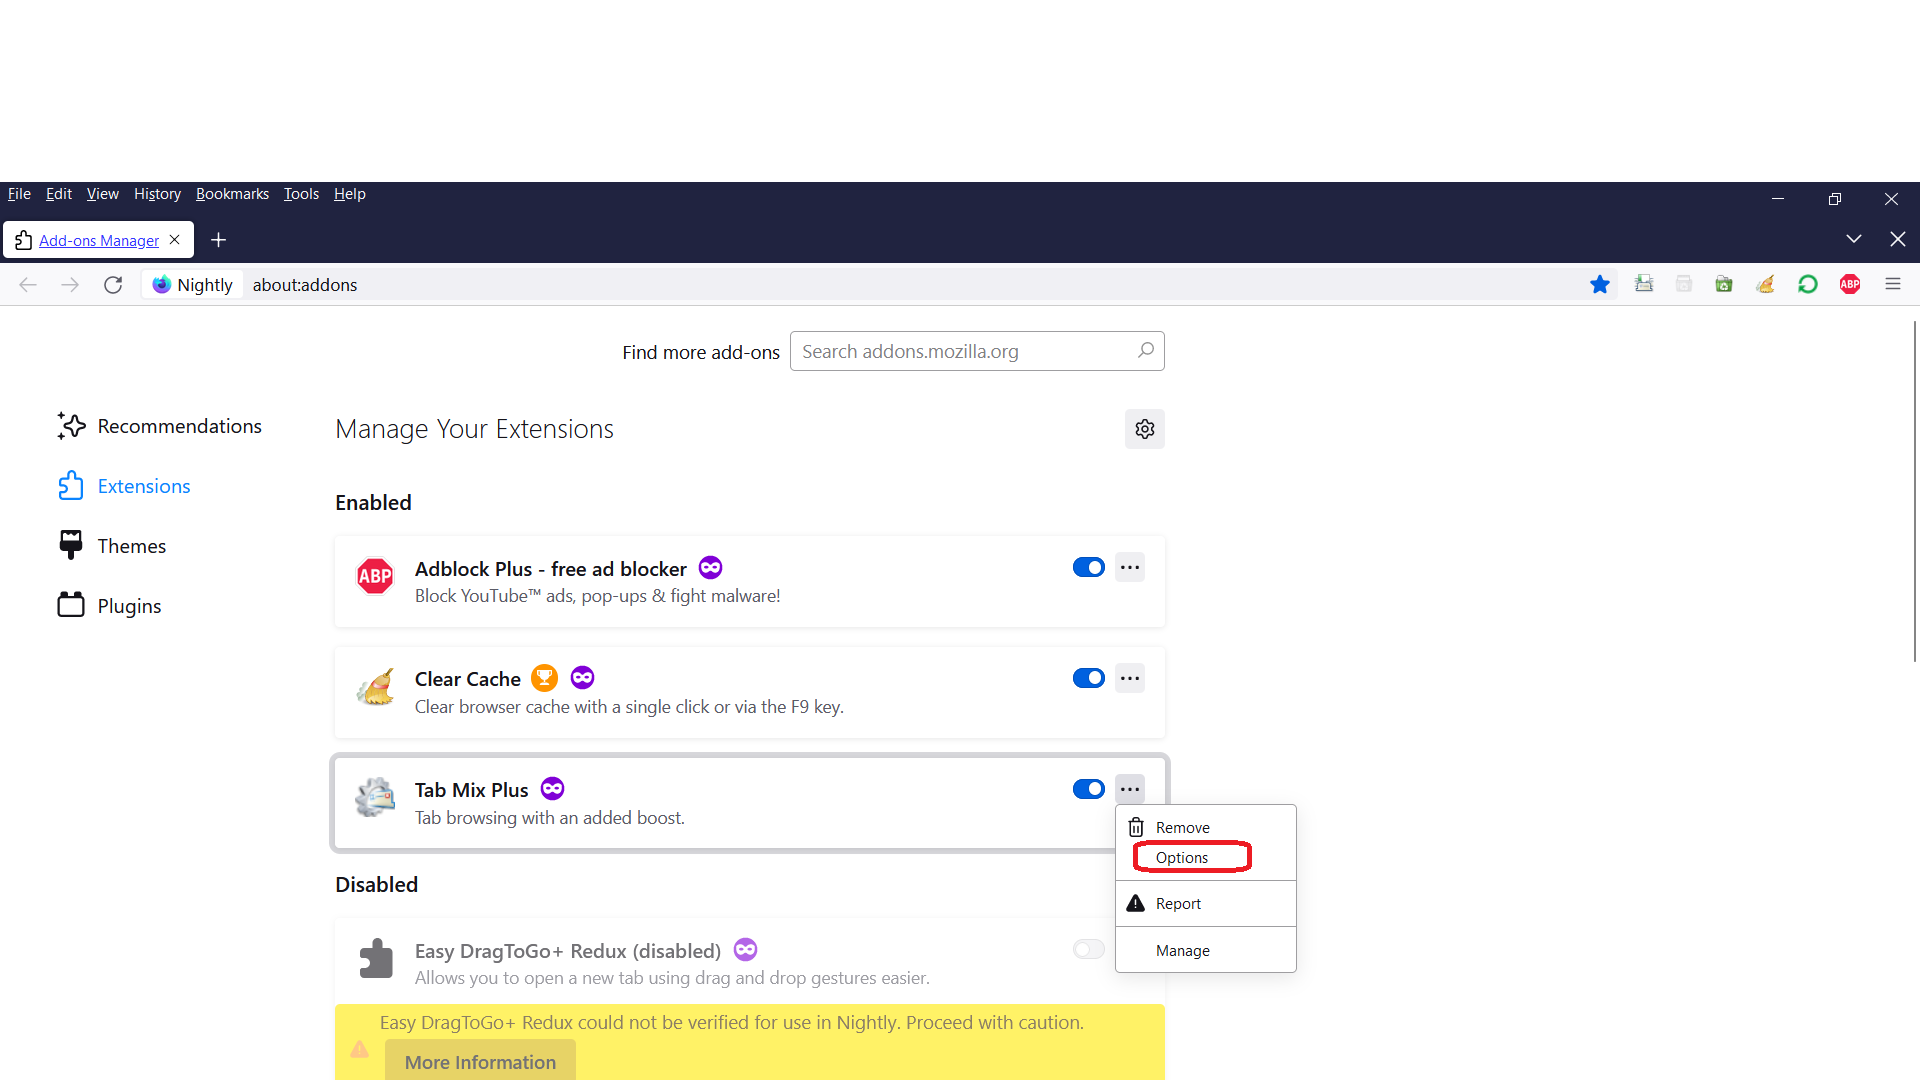Go to Plugins in the sidebar
1920x1080 pixels.
click(x=110, y=606)
